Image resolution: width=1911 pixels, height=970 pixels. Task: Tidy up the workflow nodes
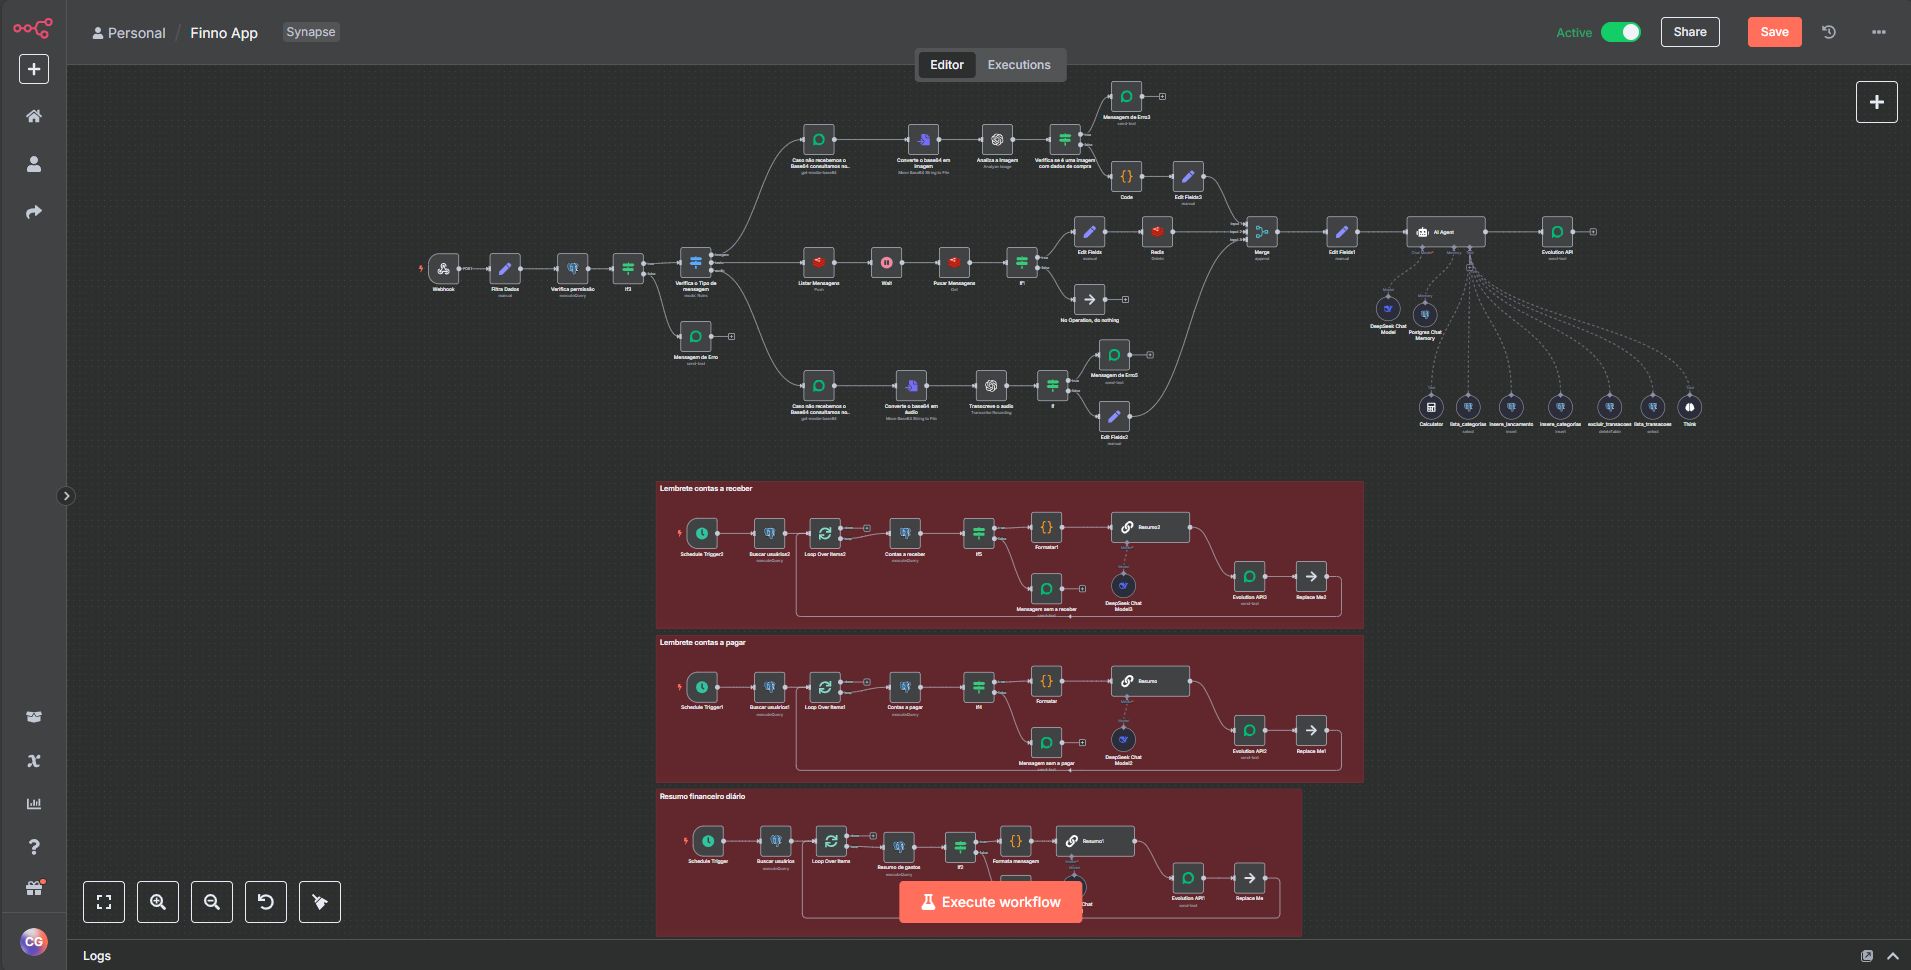(320, 902)
